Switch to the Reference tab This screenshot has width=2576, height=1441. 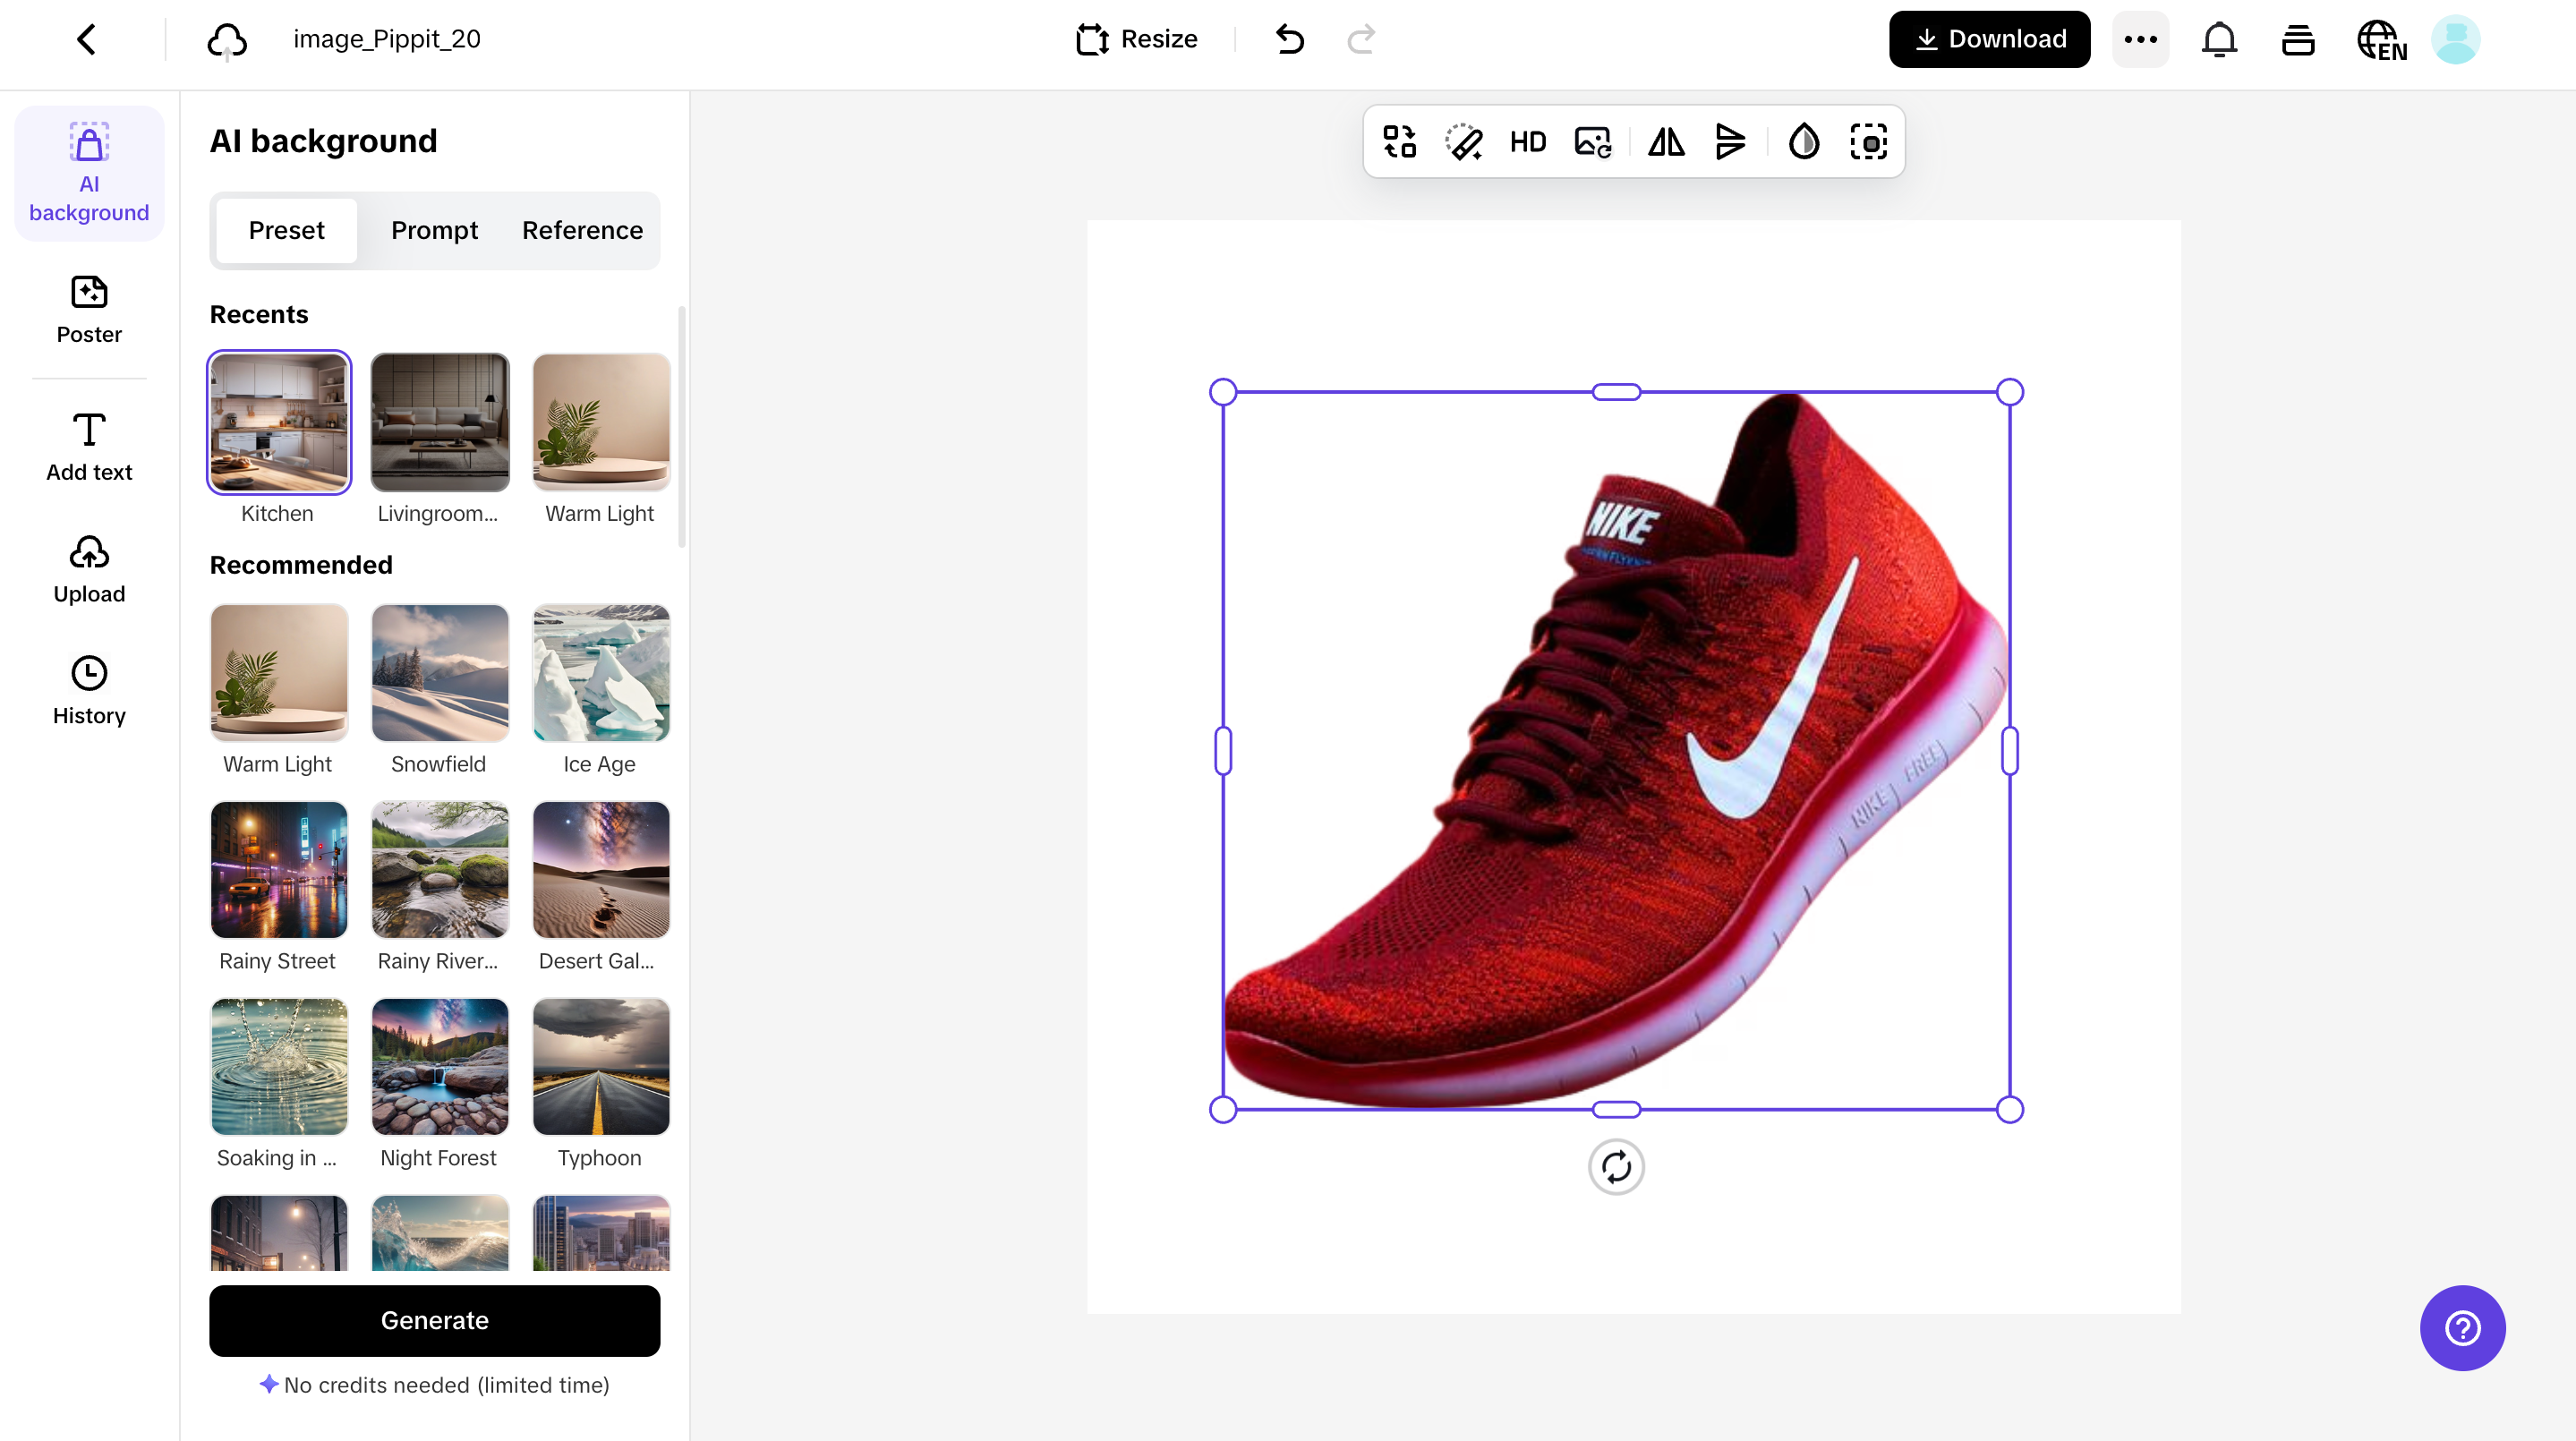[x=582, y=230]
